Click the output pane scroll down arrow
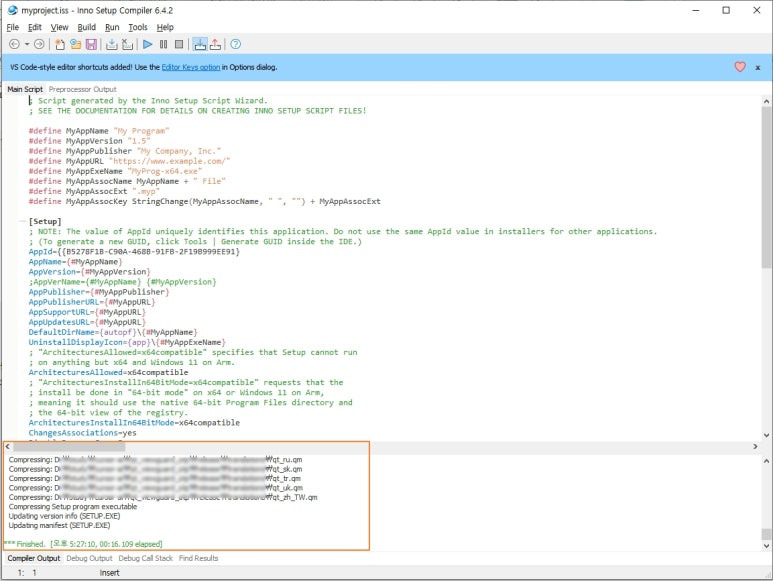The width and height of the screenshot is (773, 581). pos(766,546)
